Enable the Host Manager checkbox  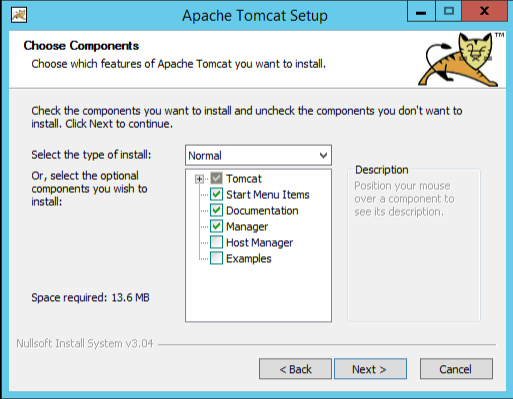pos(216,242)
